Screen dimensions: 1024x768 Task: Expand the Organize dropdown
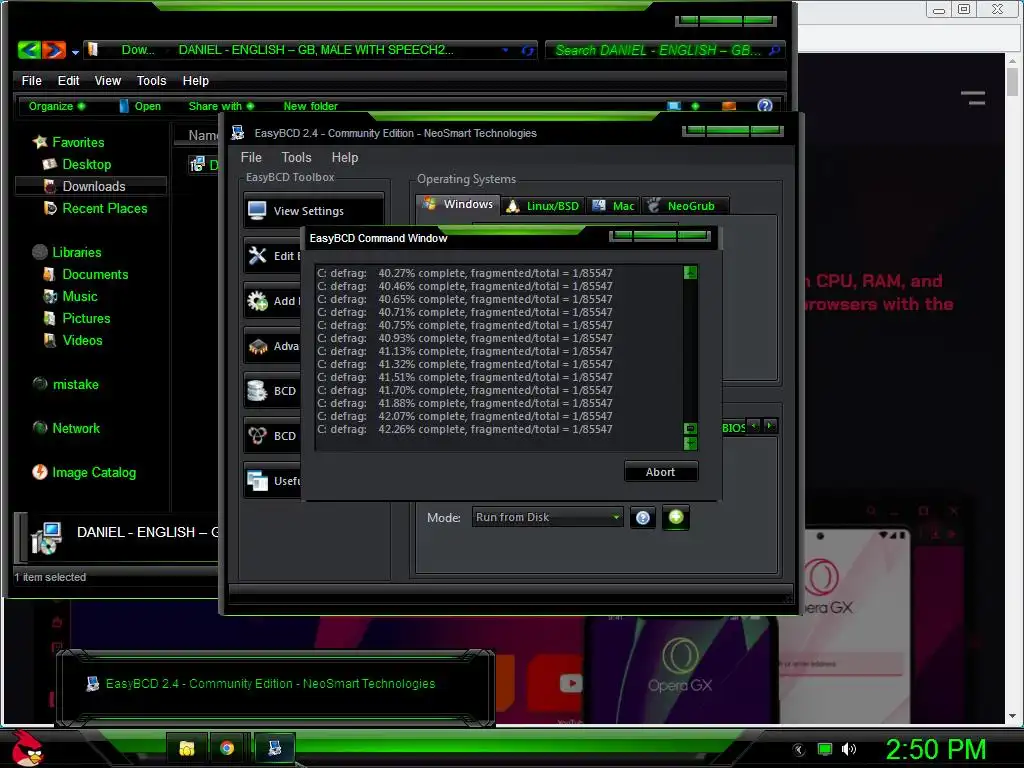tap(57, 106)
